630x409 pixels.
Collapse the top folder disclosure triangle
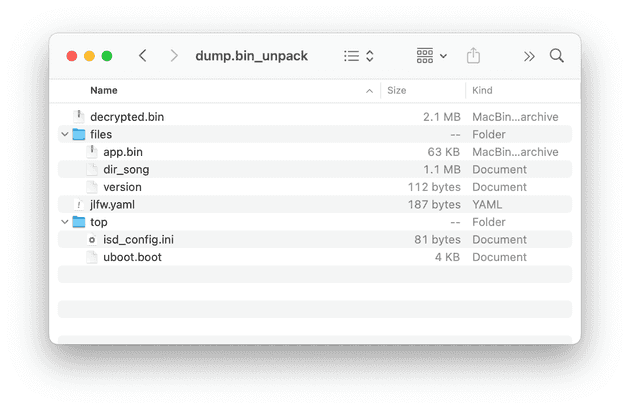click(x=65, y=222)
